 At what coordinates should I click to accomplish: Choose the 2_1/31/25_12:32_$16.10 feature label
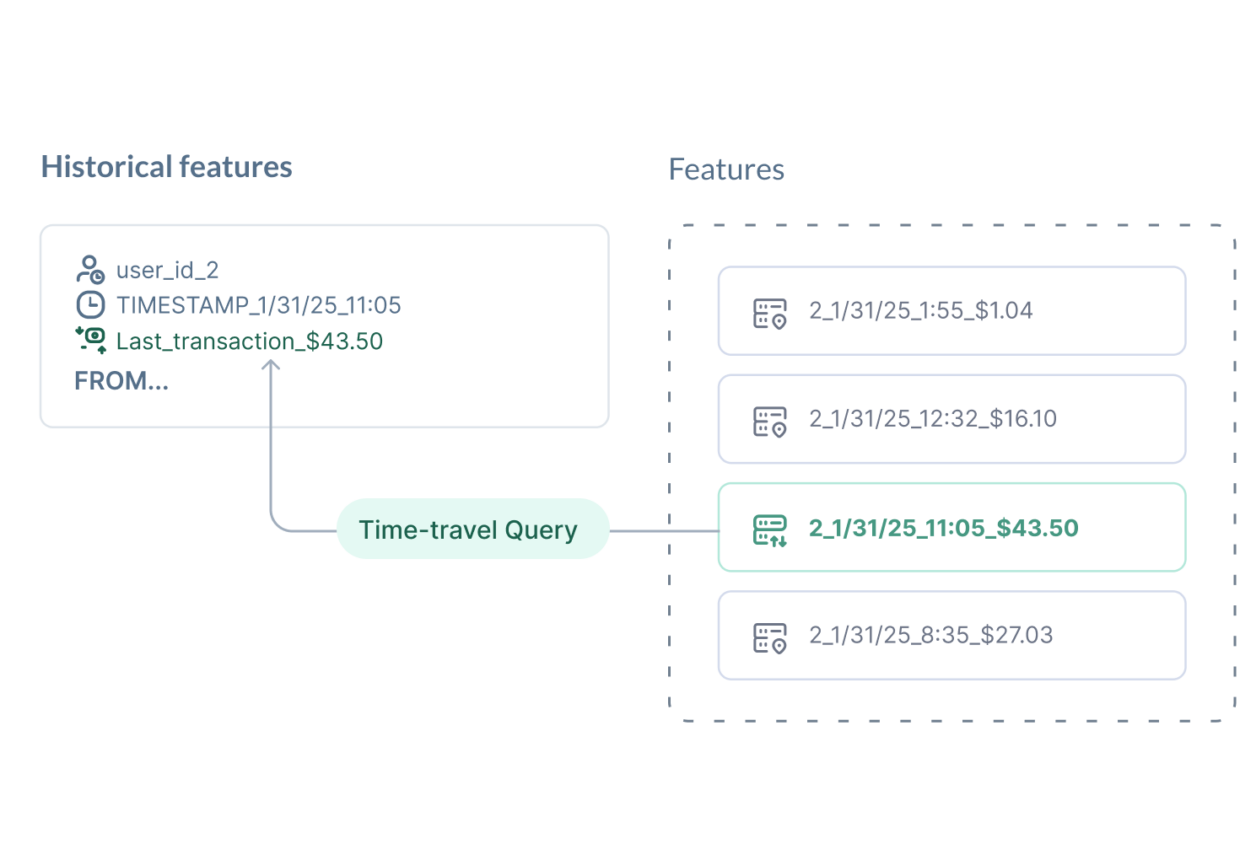(x=932, y=419)
